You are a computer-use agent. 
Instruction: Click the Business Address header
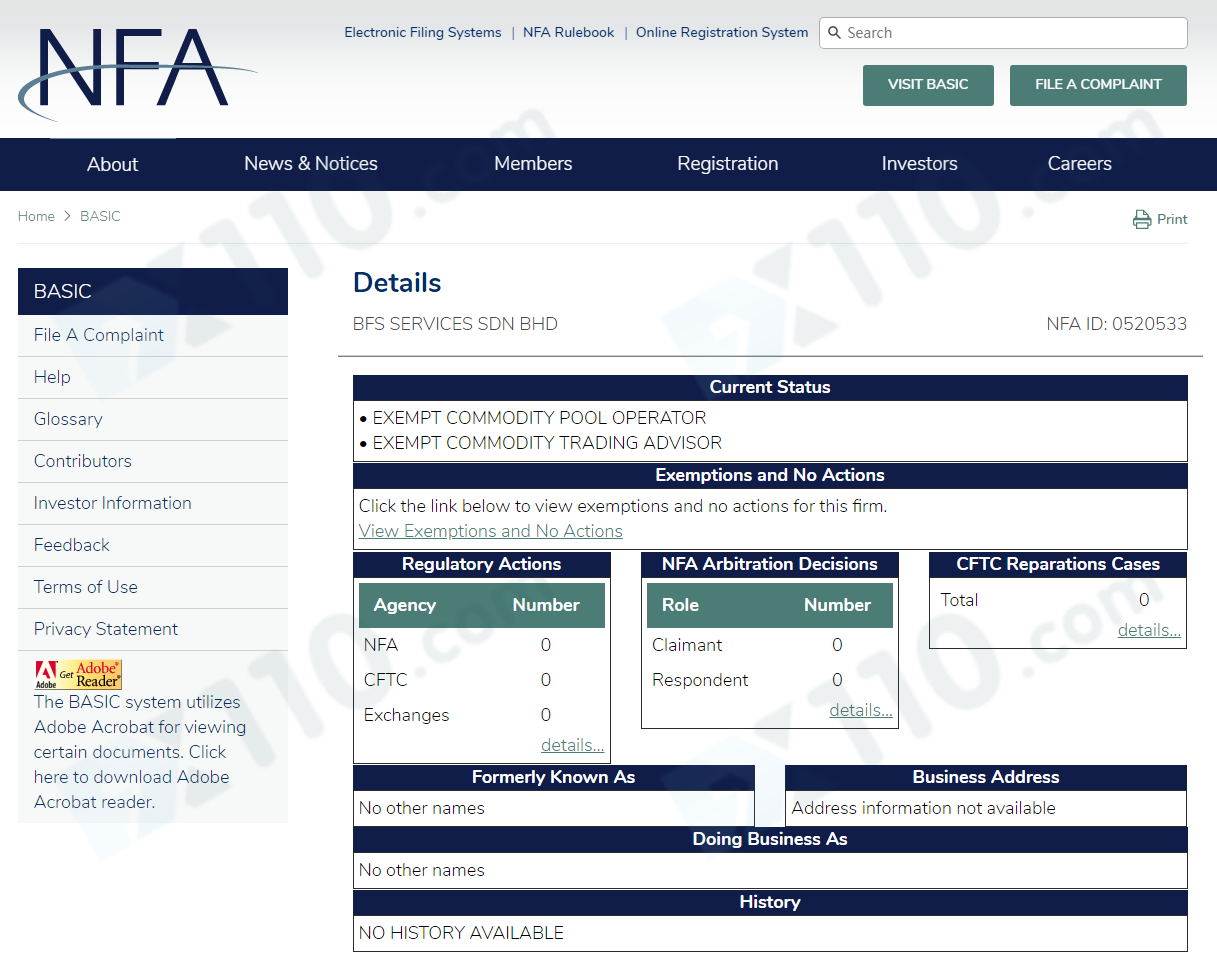coord(986,778)
